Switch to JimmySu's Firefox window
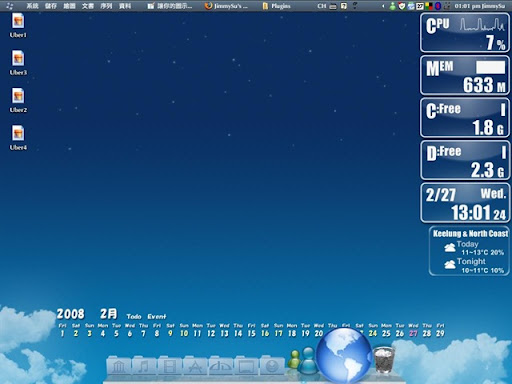The image size is (512, 384). point(226,6)
